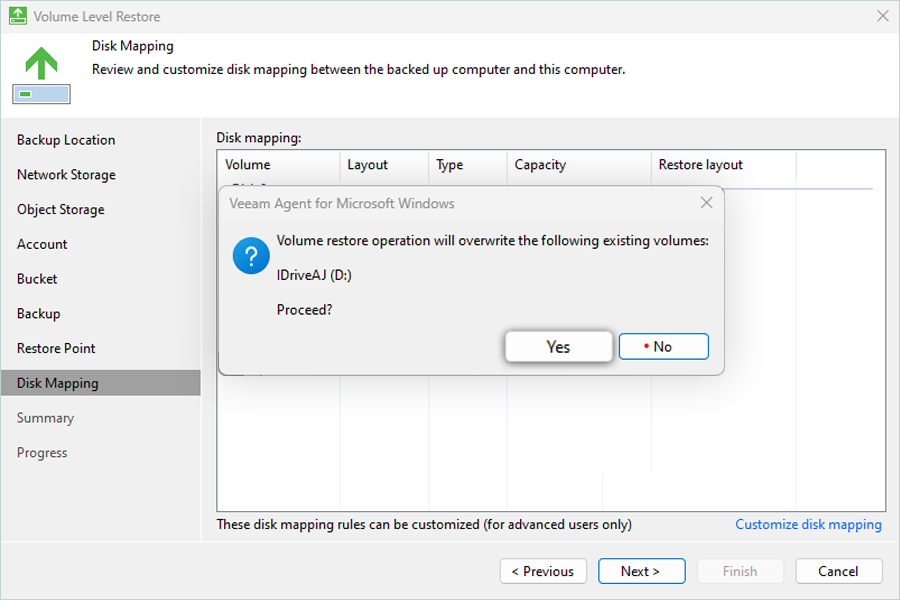This screenshot has height=600, width=900.
Task: Click the disabled Finish button
Action: point(740,571)
